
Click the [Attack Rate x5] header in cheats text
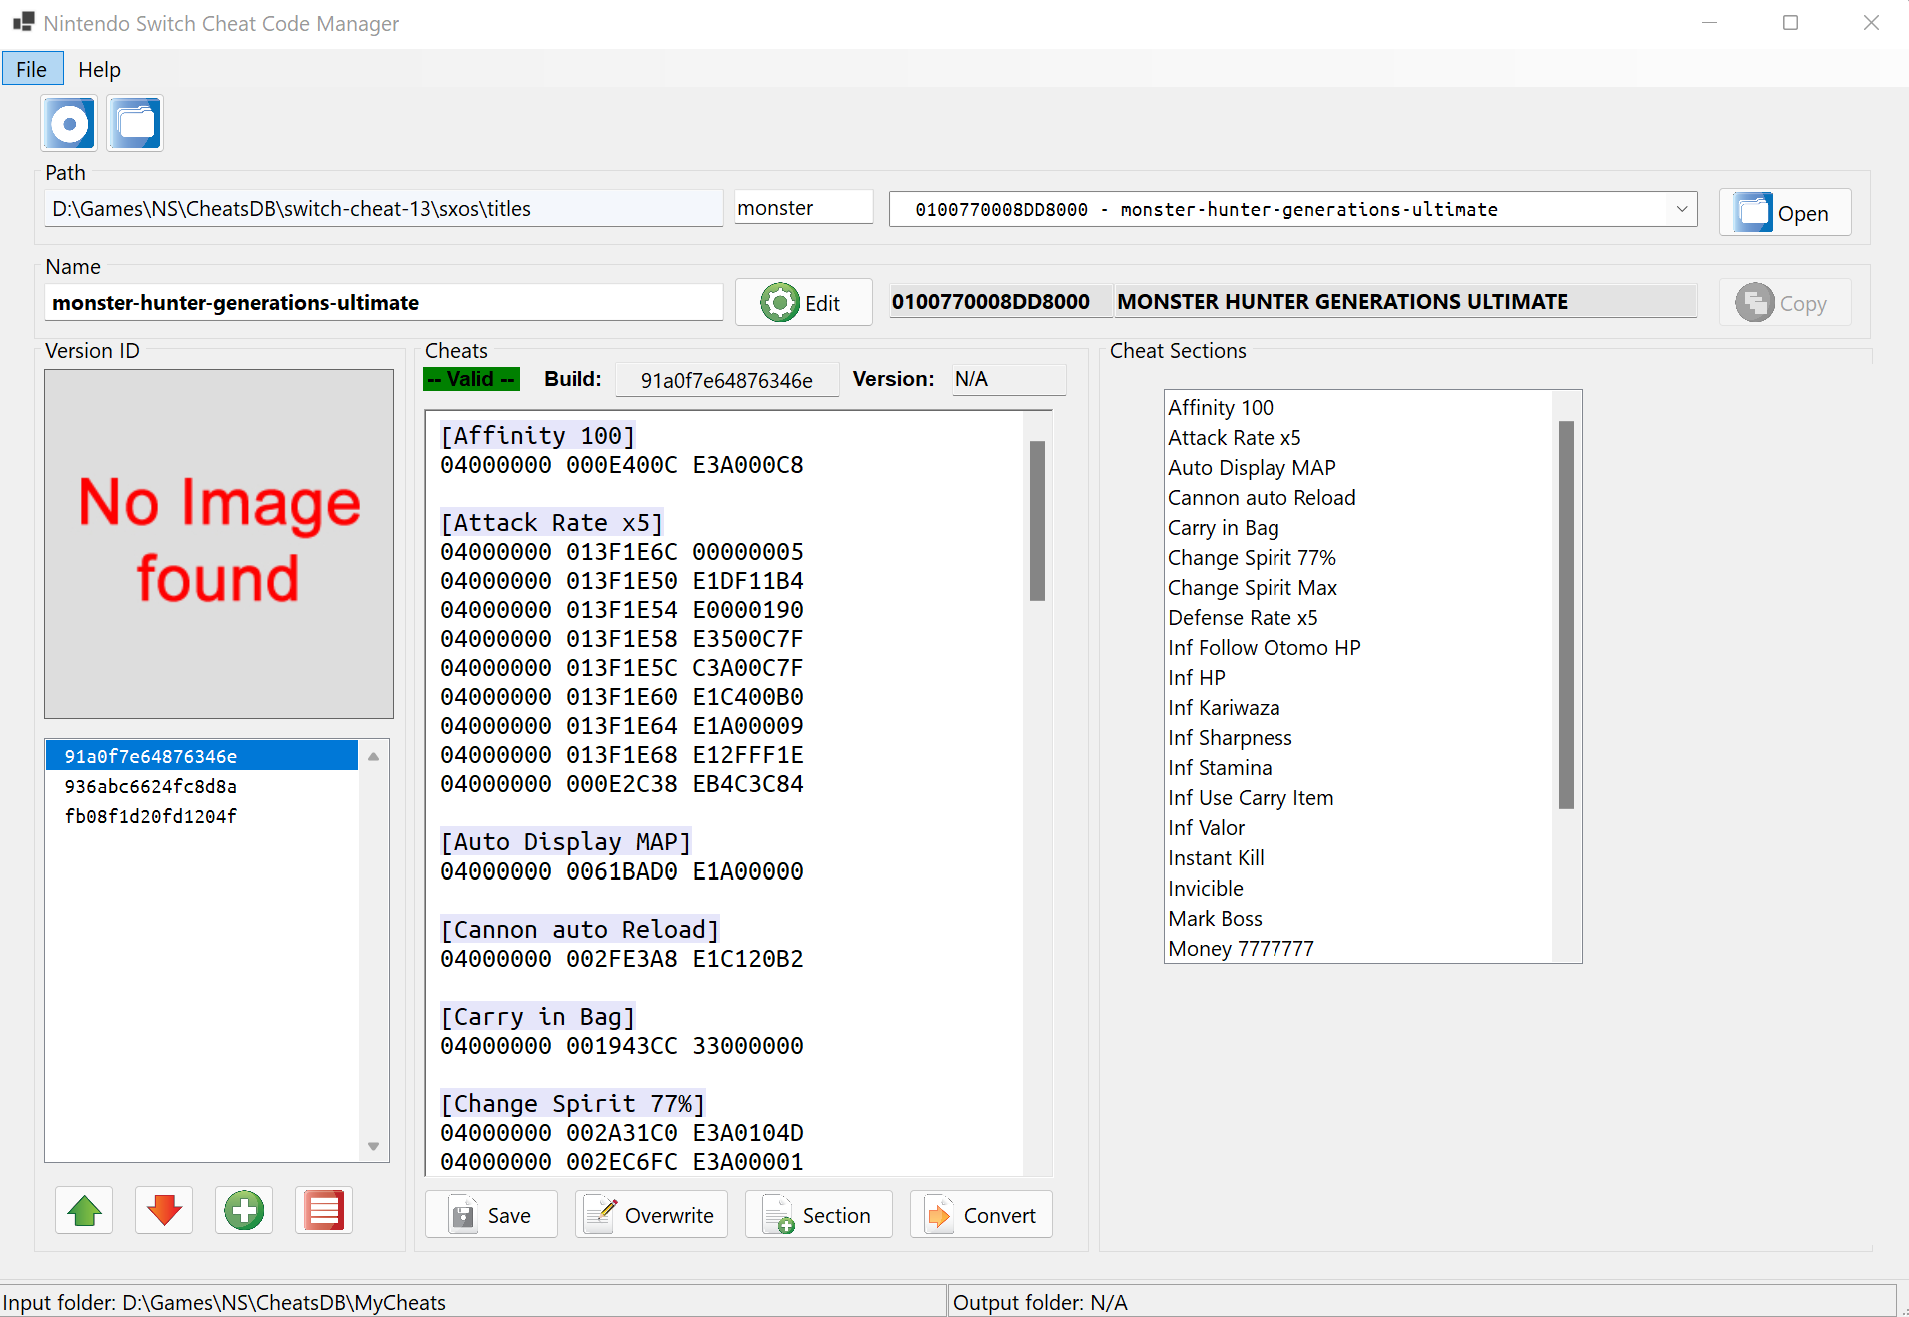click(x=552, y=522)
